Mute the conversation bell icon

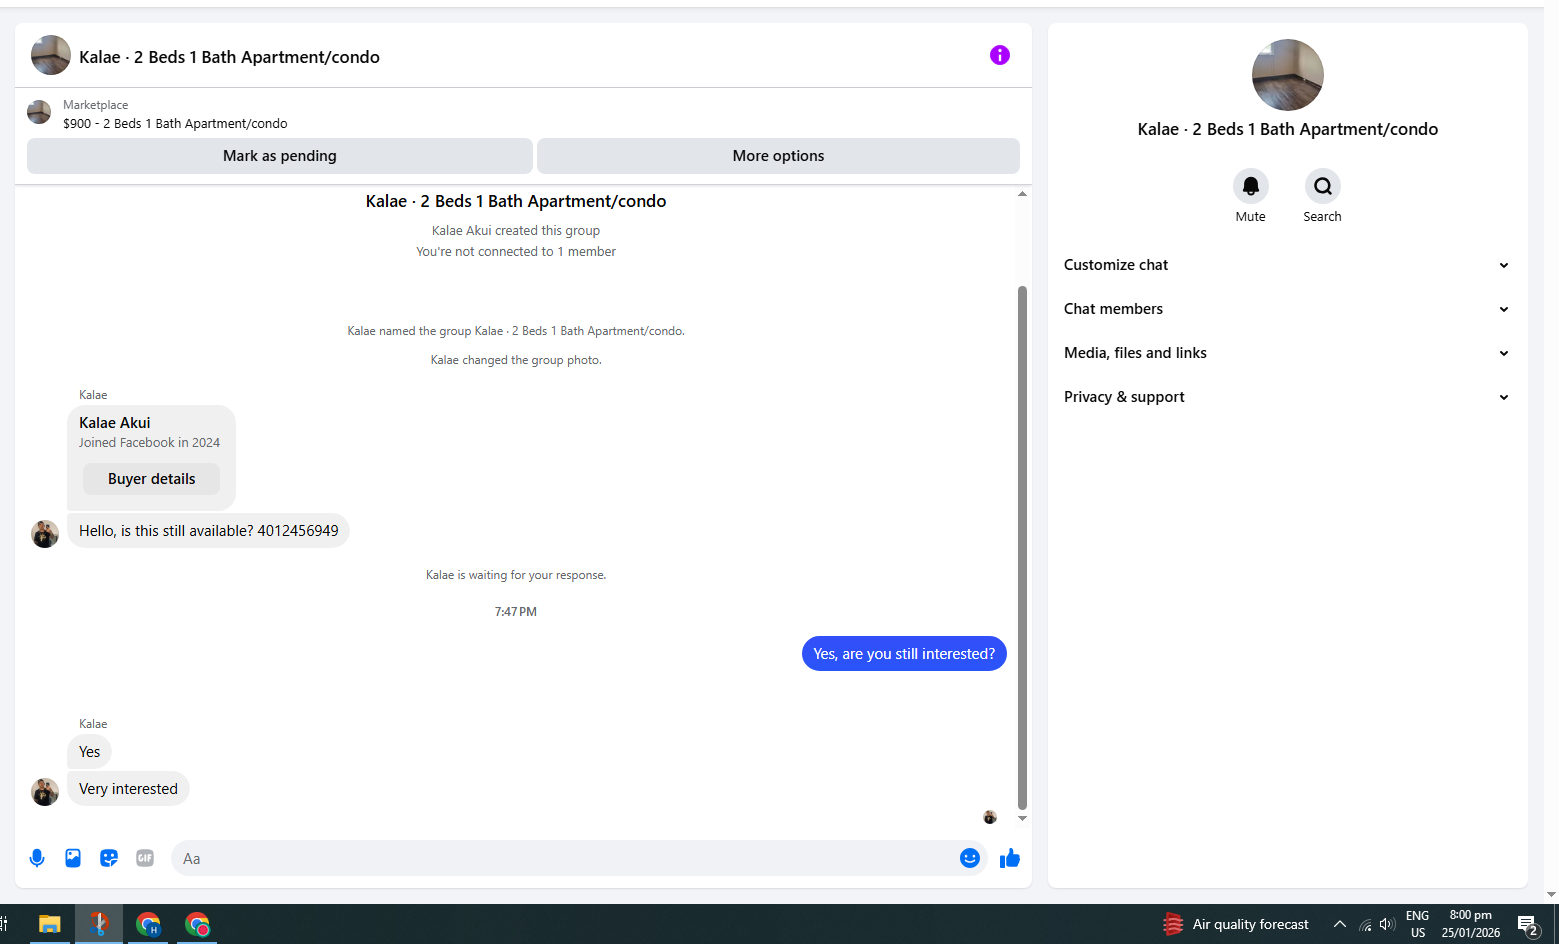point(1250,186)
